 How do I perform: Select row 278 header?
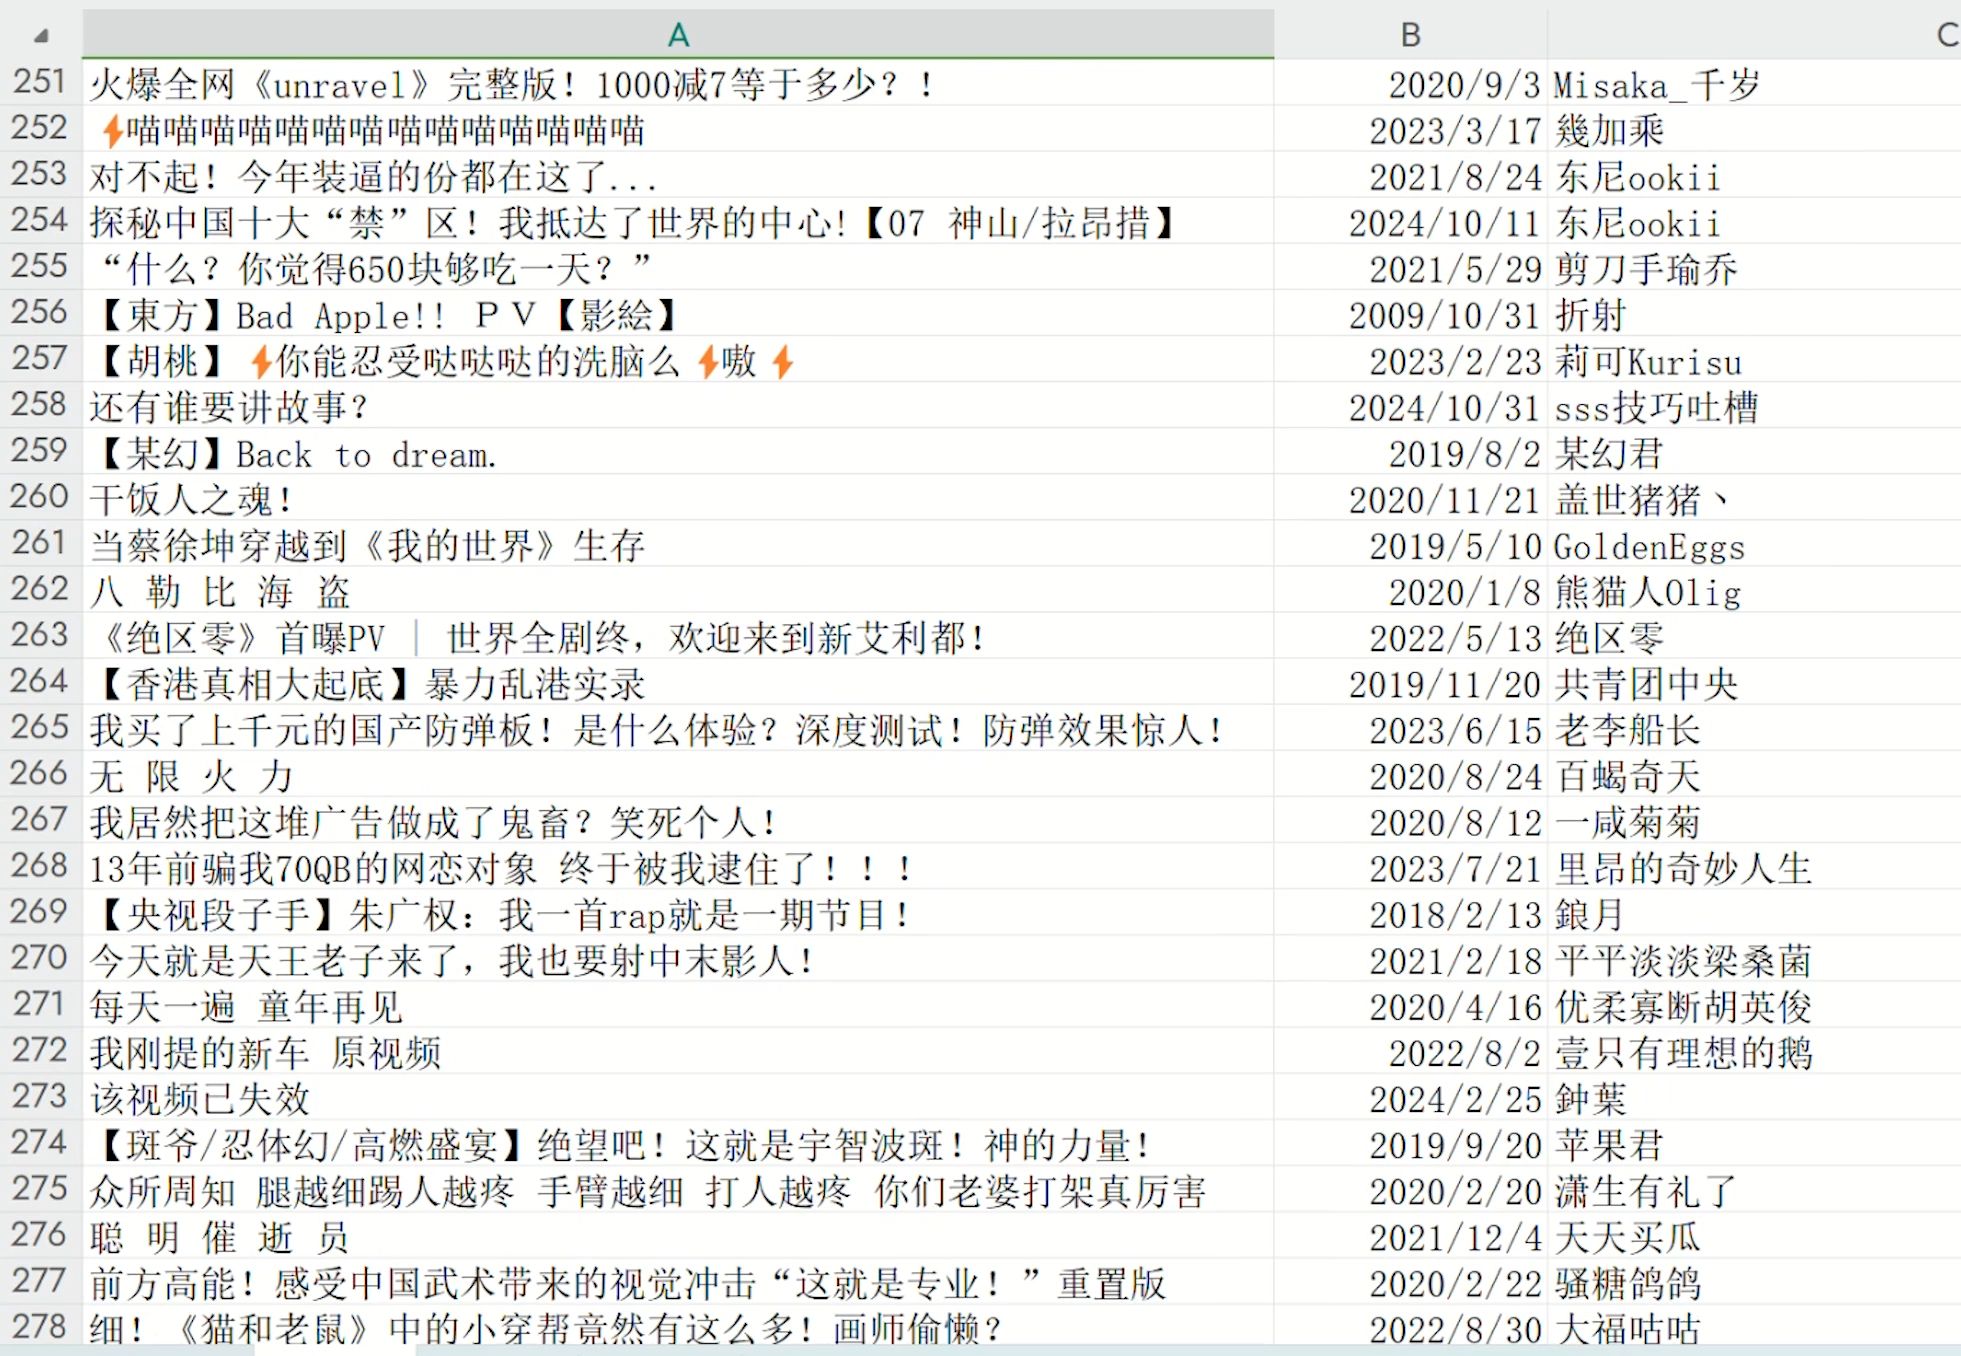point(41,1328)
